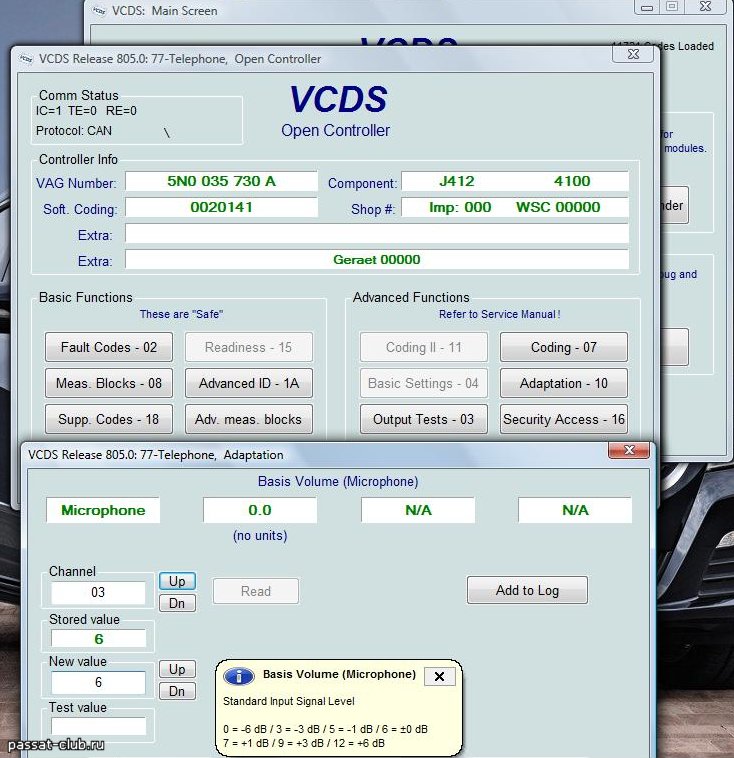This screenshot has height=758, width=734.
Task: Open Fault Codes - 02
Action: [109, 347]
